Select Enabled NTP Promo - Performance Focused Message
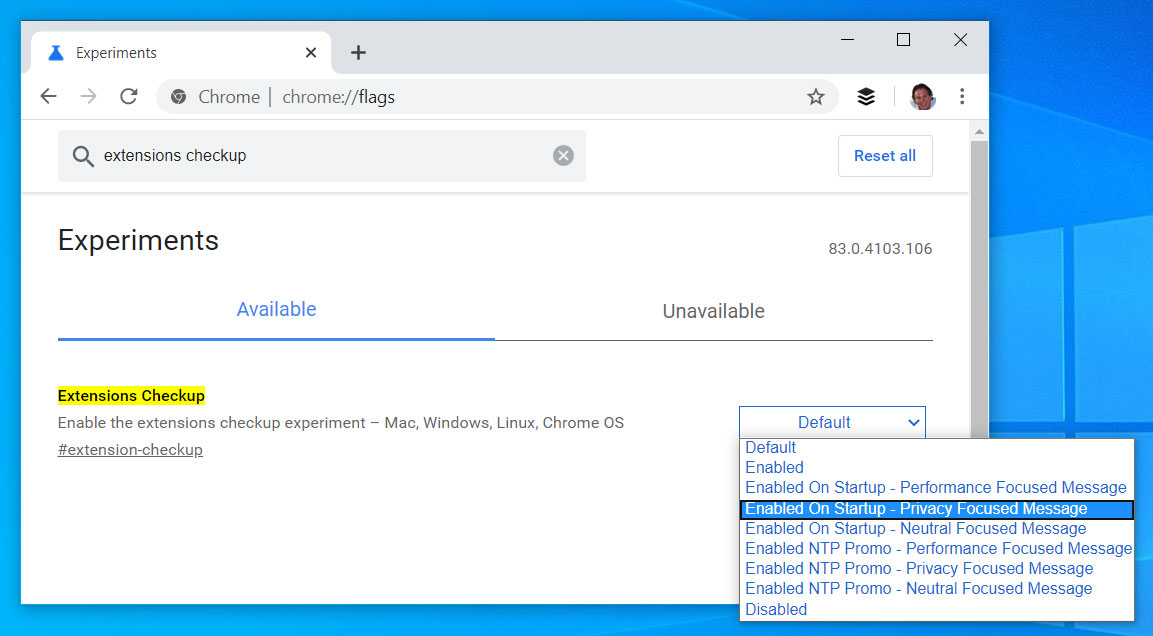 [937, 549]
